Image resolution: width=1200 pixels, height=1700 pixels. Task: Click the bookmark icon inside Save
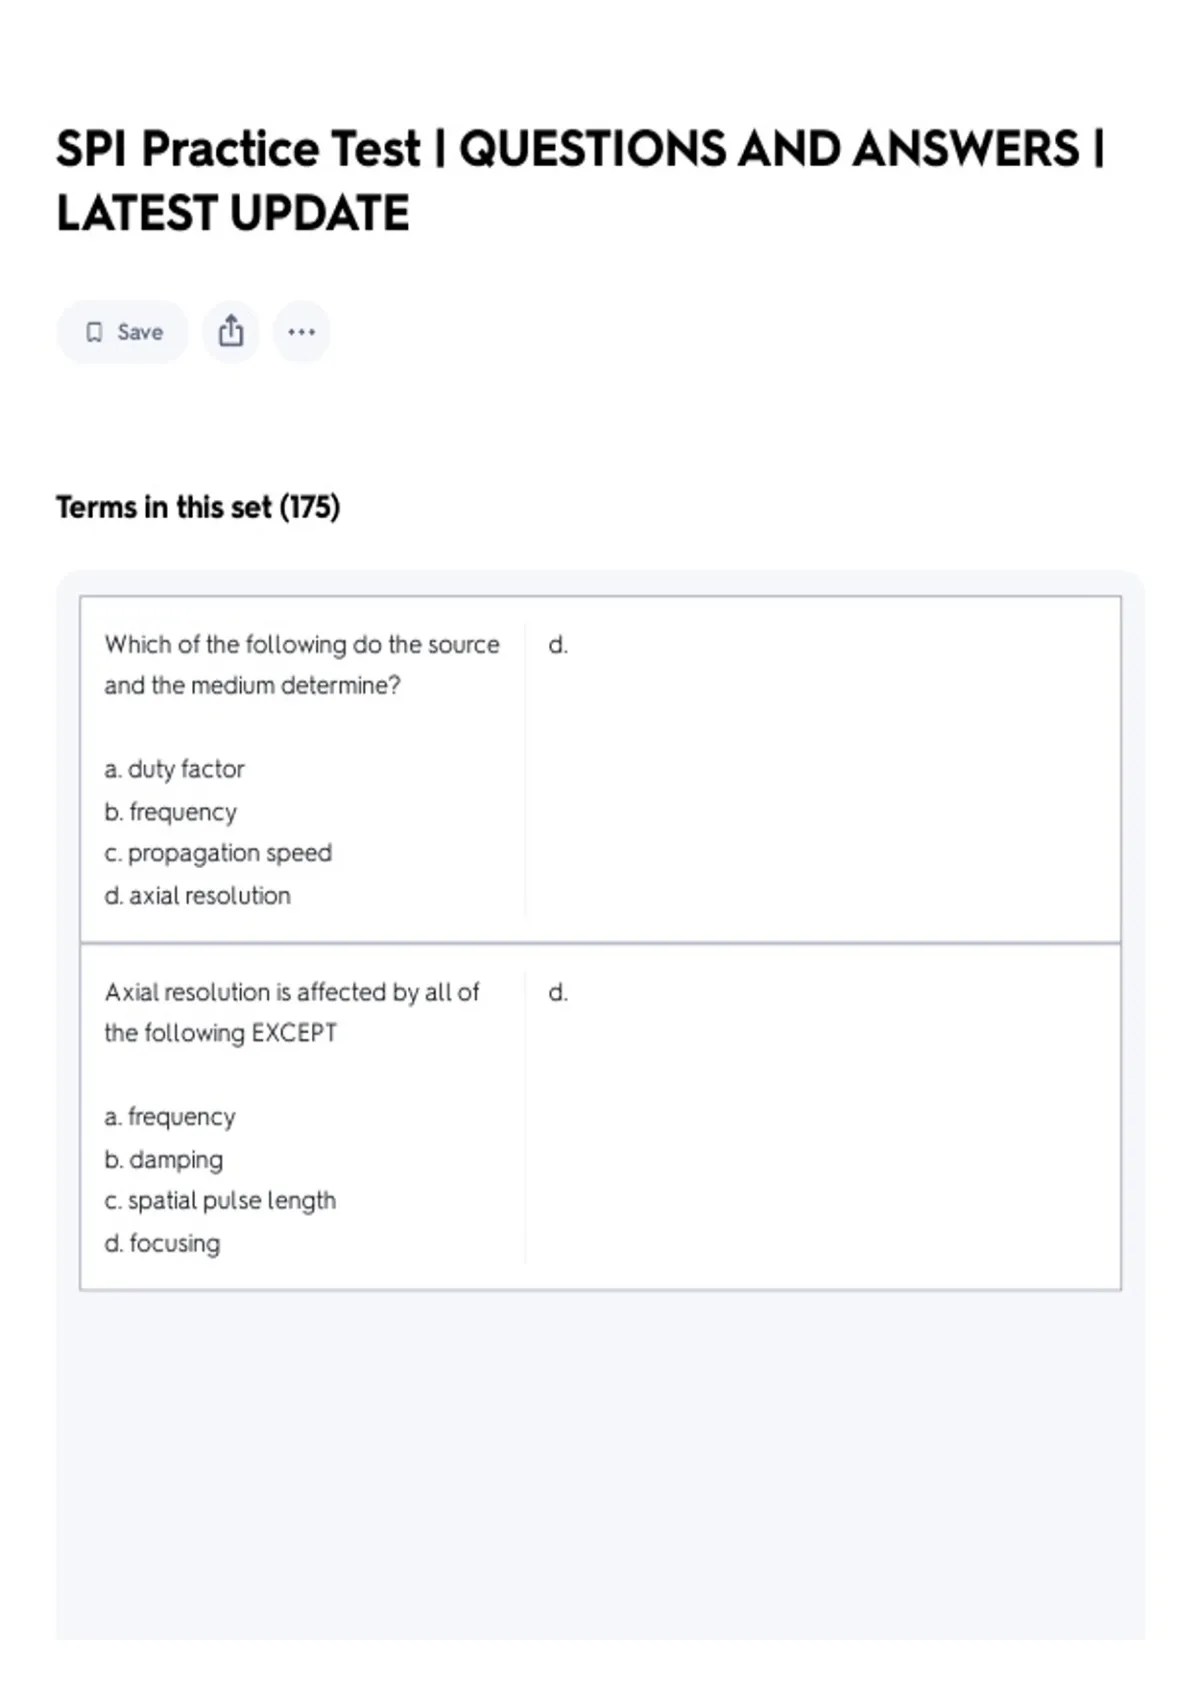pyautogui.click(x=94, y=332)
